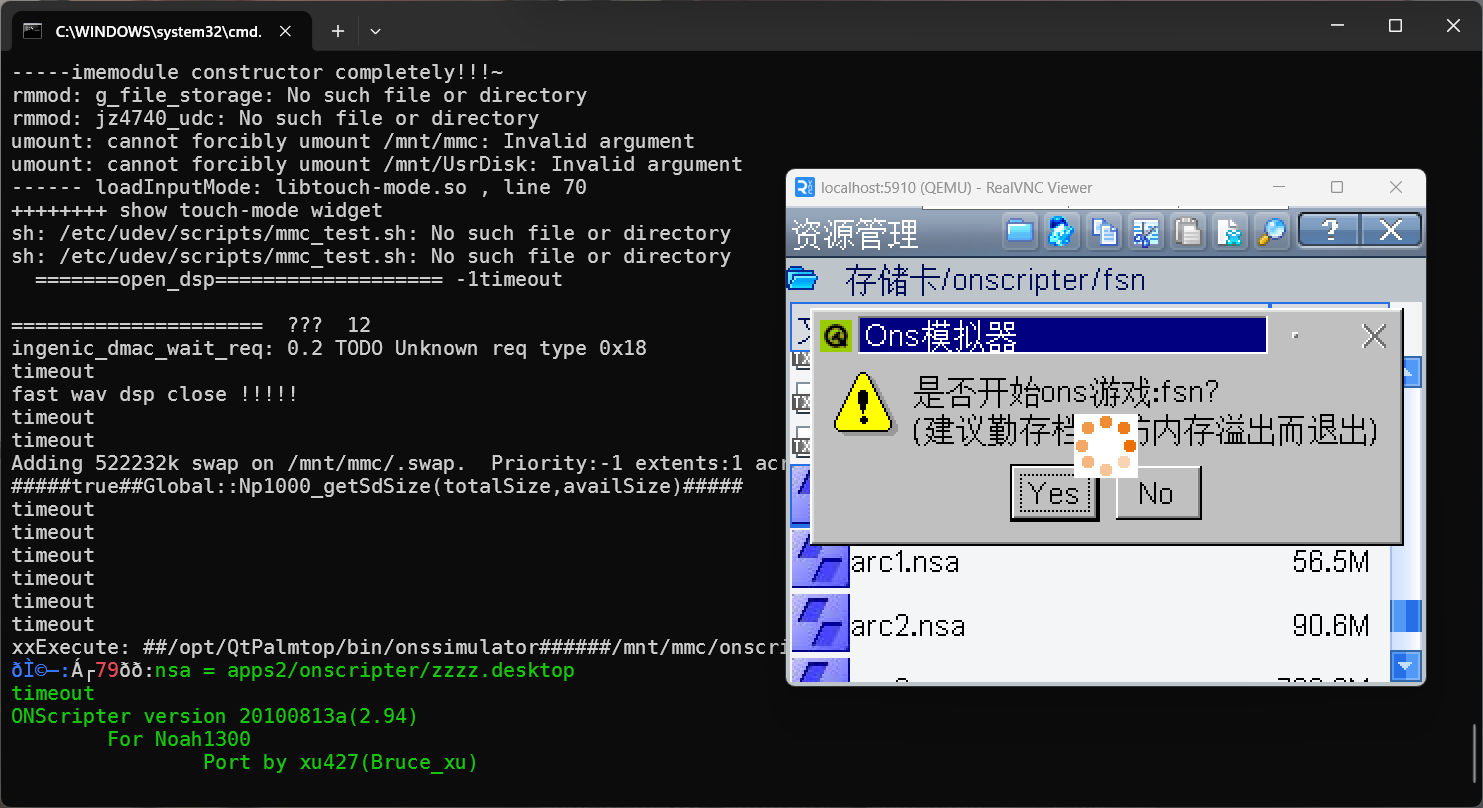Decline with the No button
This screenshot has width=1483, height=808.
click(x=1157, y=493)
